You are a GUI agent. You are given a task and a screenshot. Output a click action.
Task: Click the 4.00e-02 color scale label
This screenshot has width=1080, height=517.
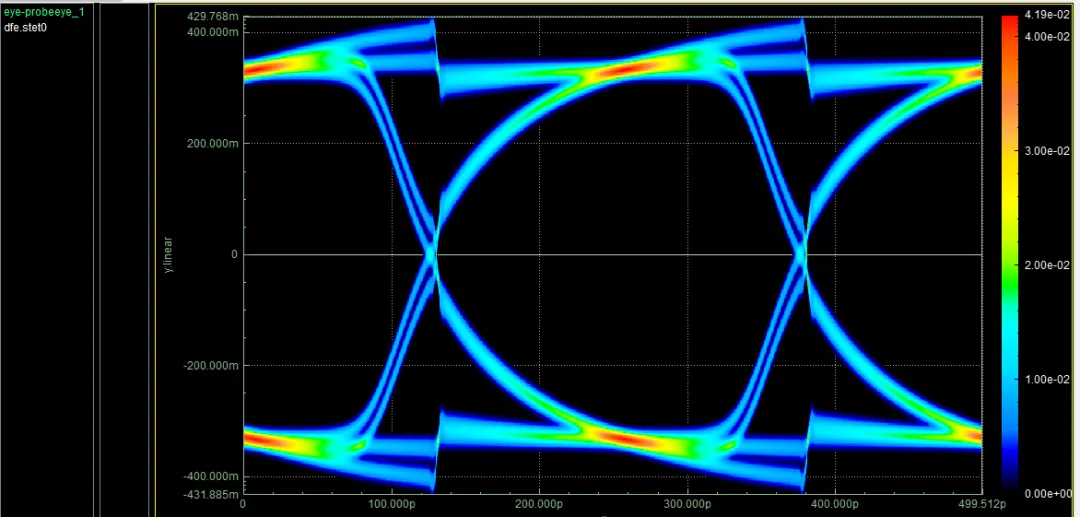tap(1045, 36)
